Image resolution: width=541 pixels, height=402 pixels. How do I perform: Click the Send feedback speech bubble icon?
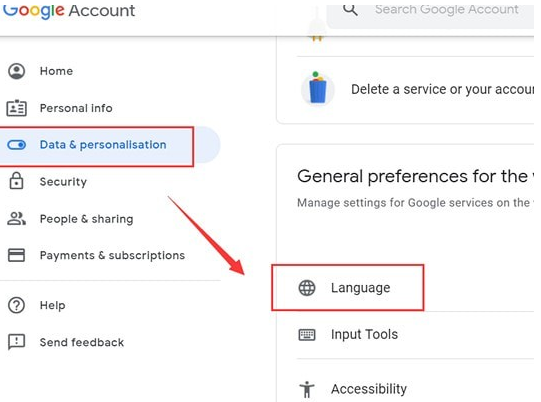tap(17, 342)
